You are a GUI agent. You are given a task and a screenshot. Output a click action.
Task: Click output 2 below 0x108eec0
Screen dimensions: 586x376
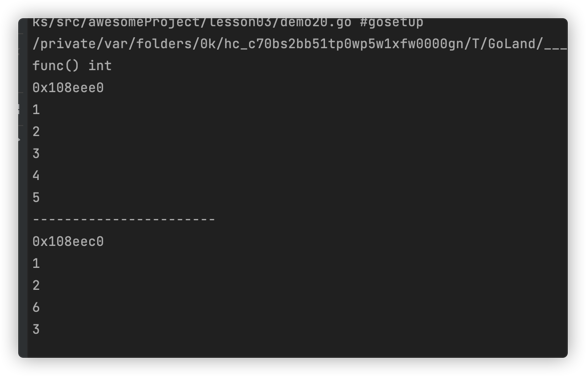(36, 286)
